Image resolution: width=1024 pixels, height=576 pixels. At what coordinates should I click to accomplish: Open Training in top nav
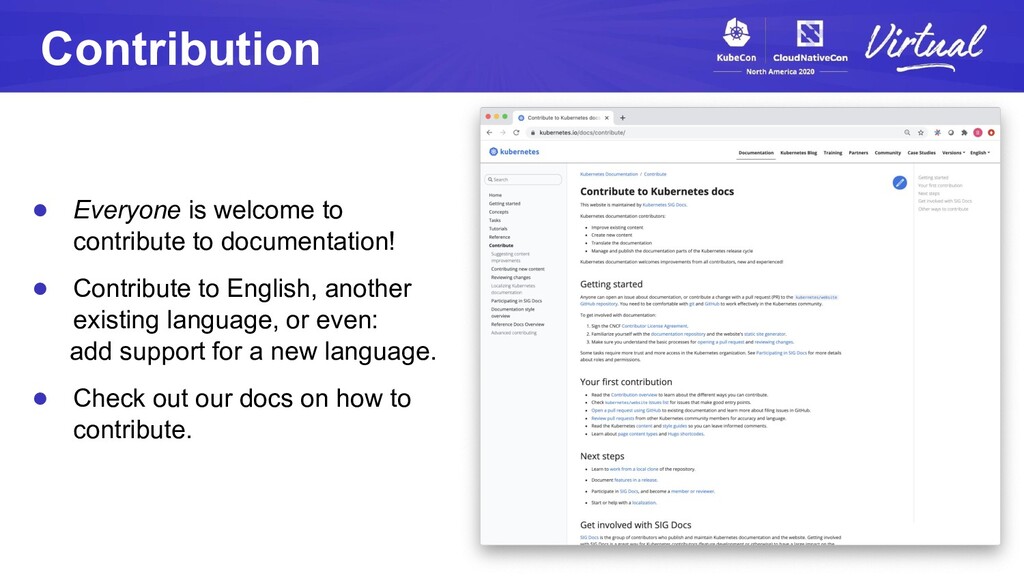(x=832, y=153)
